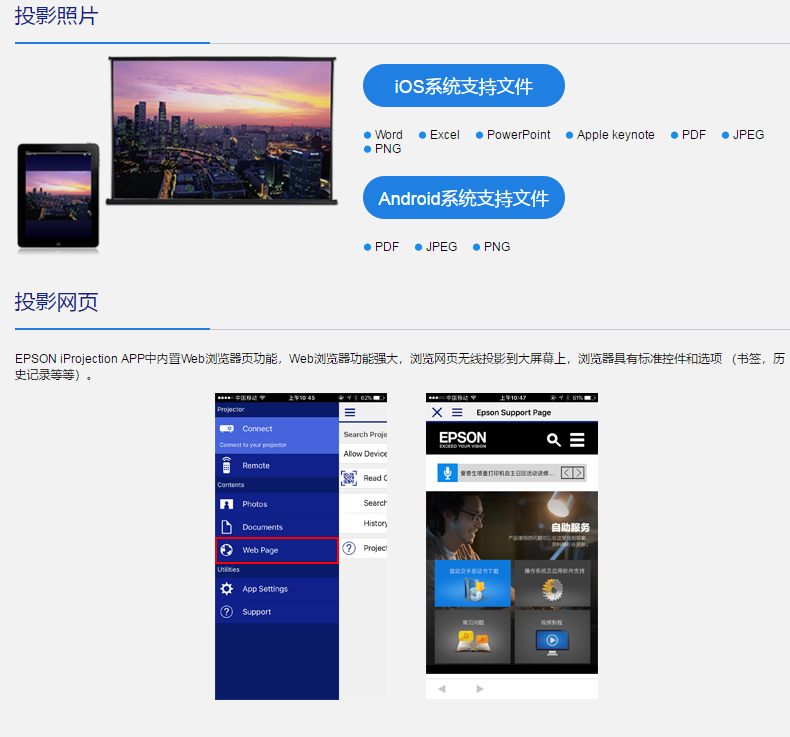790x737 pixels.
Task: Go to the next announcement arrow
Action: 578,473
